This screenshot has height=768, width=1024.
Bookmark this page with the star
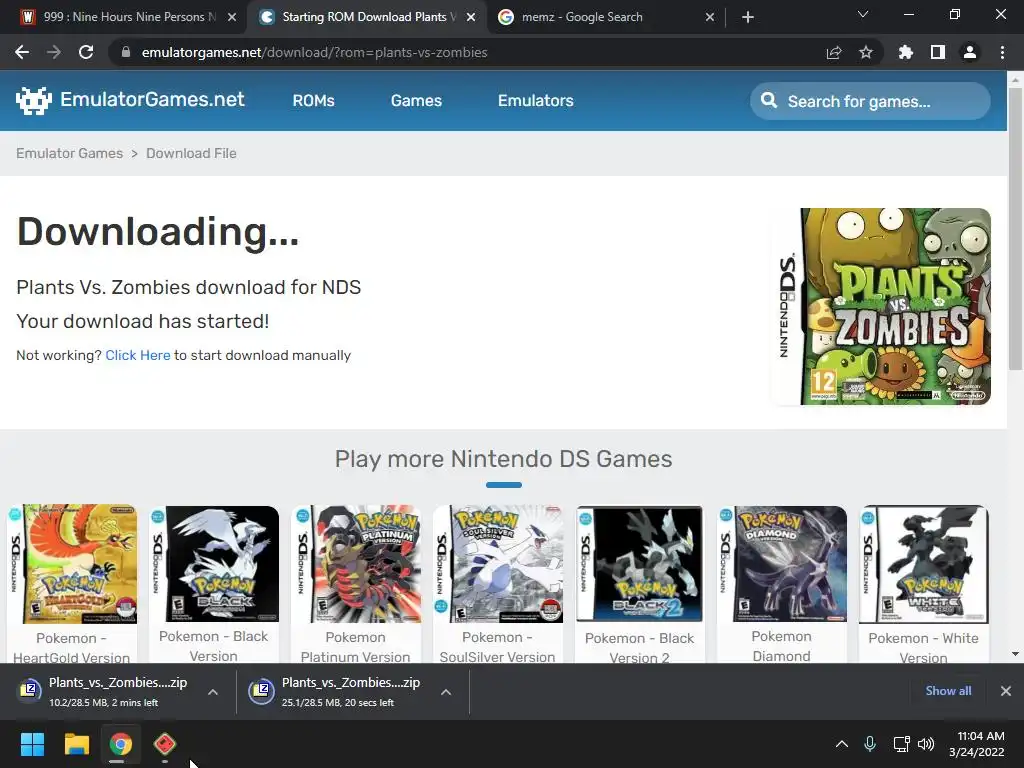click(866, 52)
